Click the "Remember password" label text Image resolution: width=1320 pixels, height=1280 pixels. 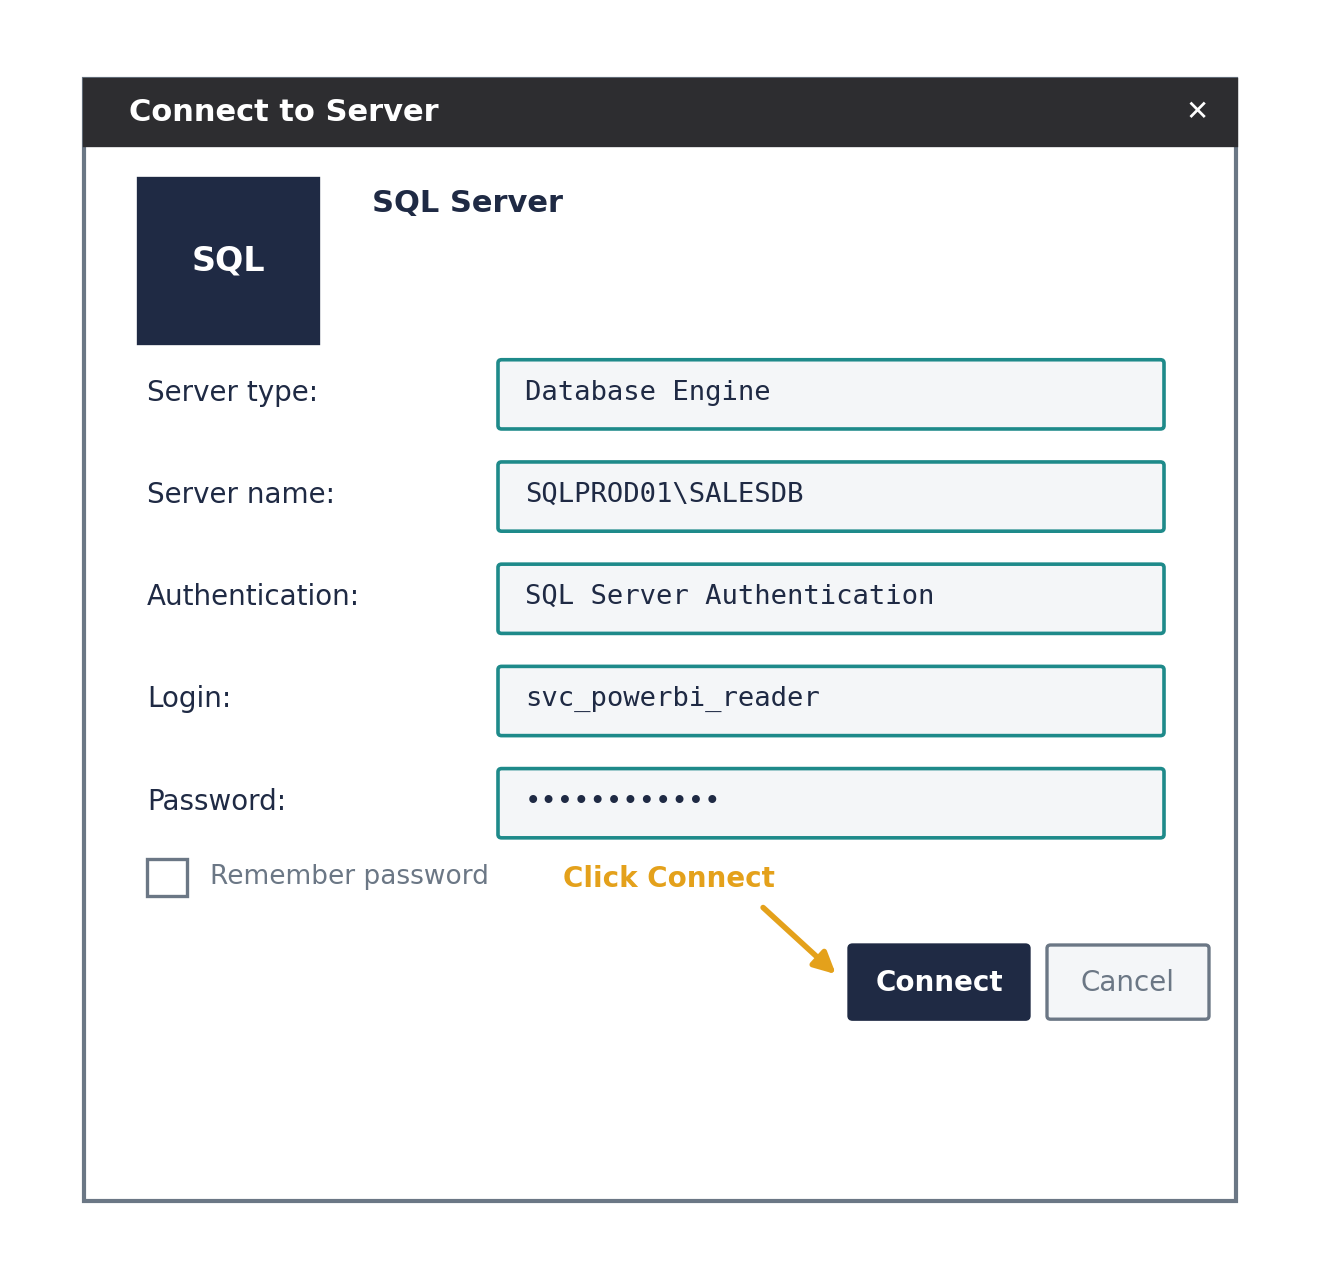pos(349,876)
